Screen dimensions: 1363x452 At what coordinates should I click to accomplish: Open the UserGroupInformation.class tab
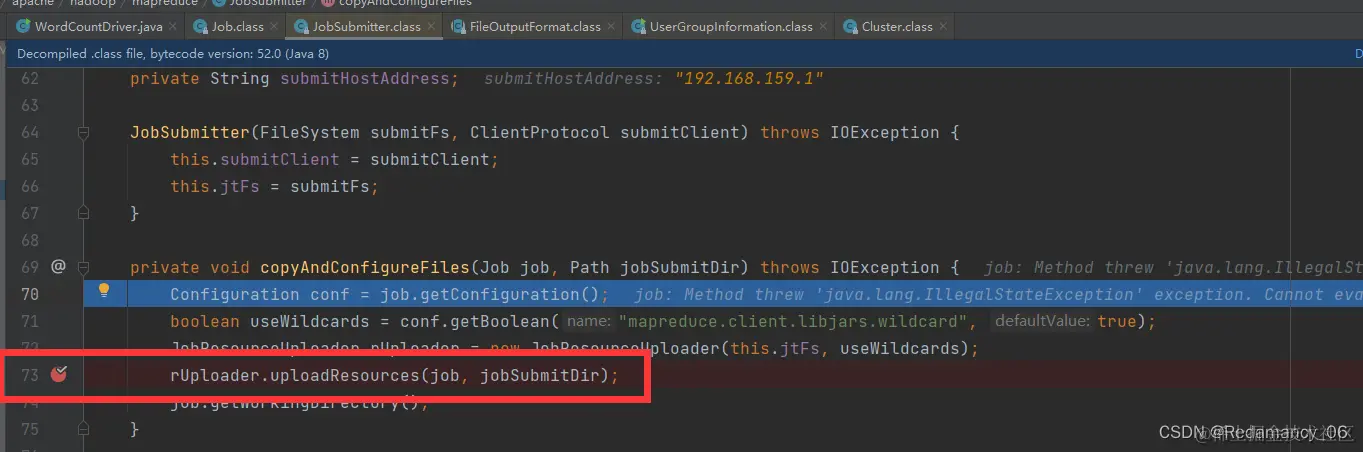[x=729, y=27]
